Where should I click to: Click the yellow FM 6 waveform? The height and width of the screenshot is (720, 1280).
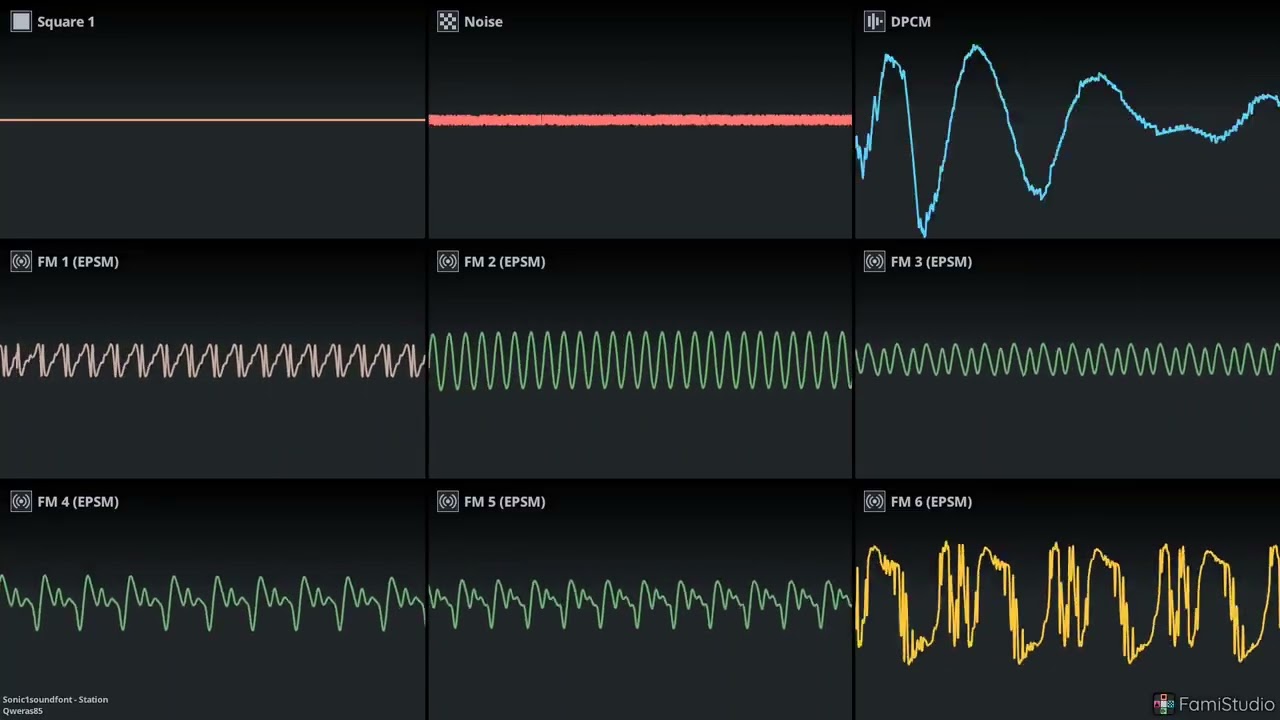click(x=1067, y=603)
